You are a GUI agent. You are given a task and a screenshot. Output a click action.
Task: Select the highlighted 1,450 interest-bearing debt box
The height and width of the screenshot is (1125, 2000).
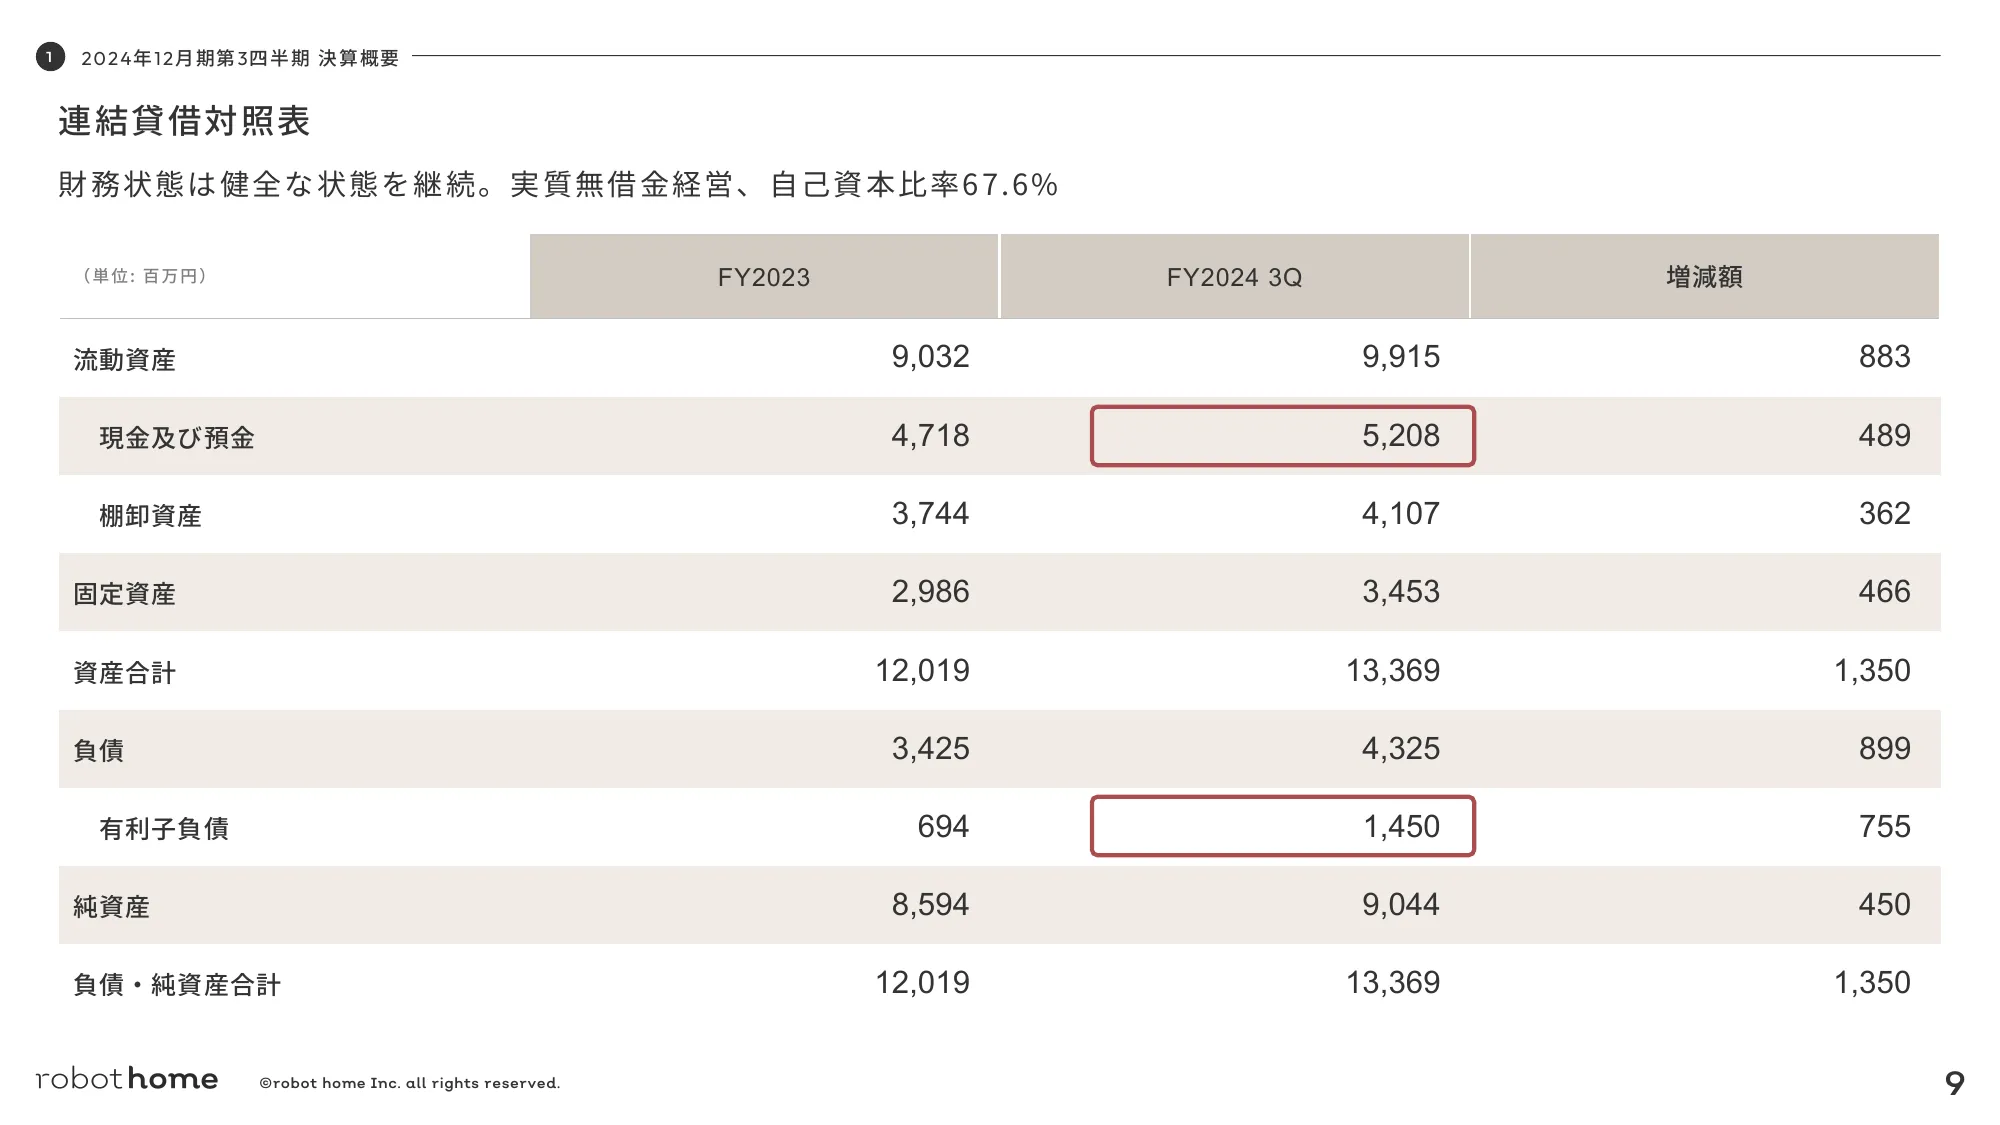point(1282,826)
